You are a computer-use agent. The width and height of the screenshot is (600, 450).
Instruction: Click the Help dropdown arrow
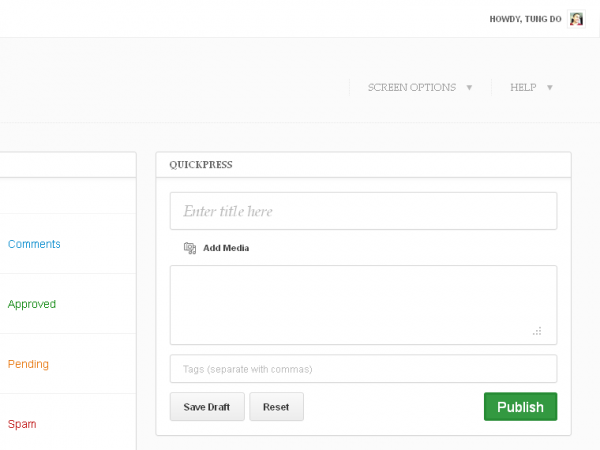[x=549, y=88]
